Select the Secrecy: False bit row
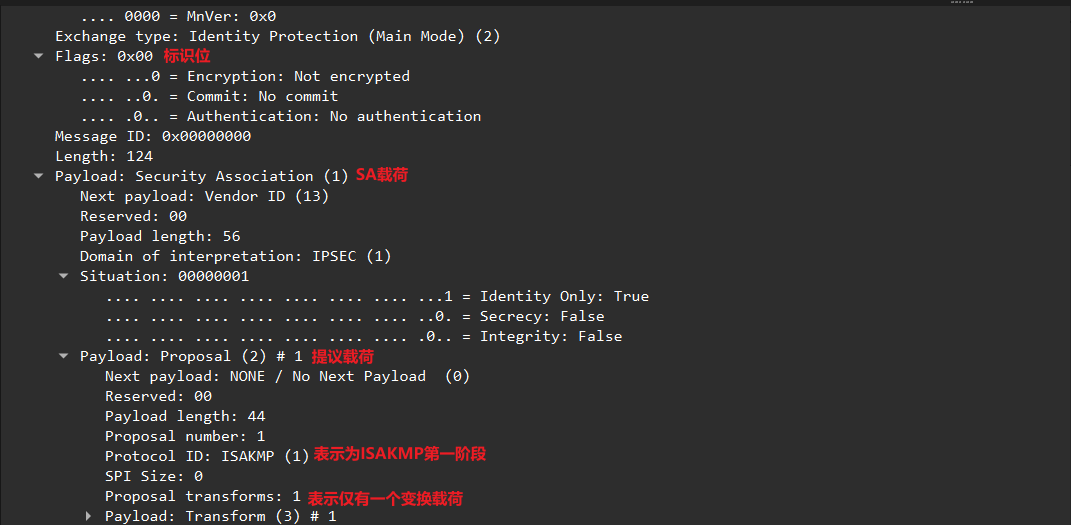Viewport: 1071px width, 525px height. [x=355, y=316]
